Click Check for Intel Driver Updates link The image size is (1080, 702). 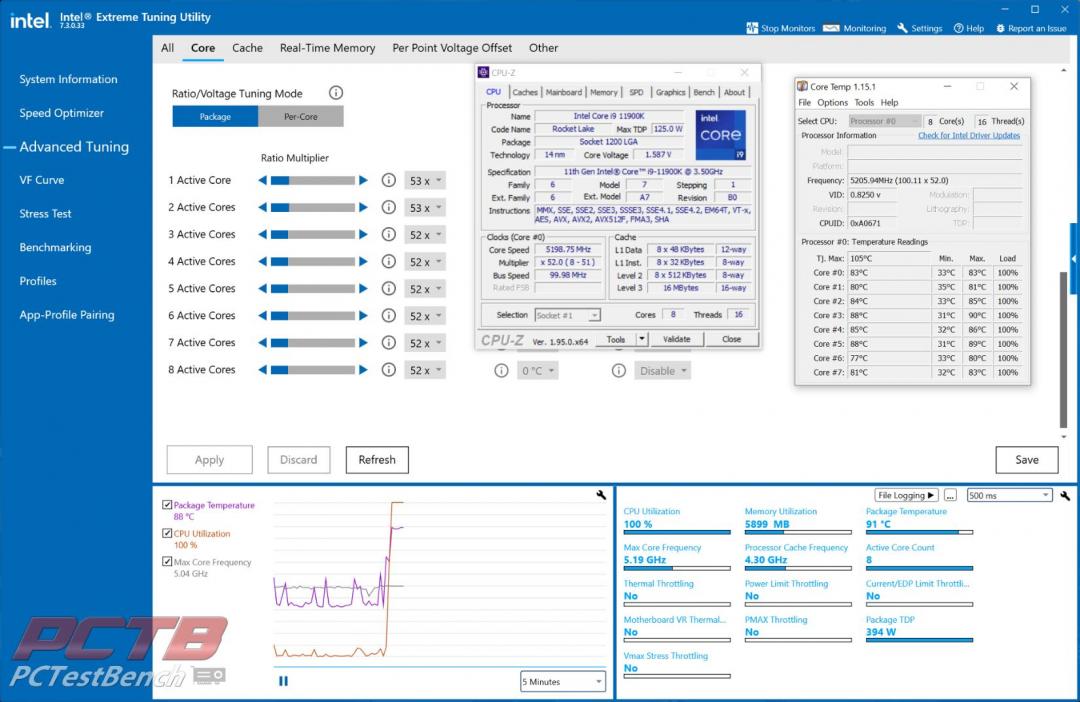[x=968, y=136]
